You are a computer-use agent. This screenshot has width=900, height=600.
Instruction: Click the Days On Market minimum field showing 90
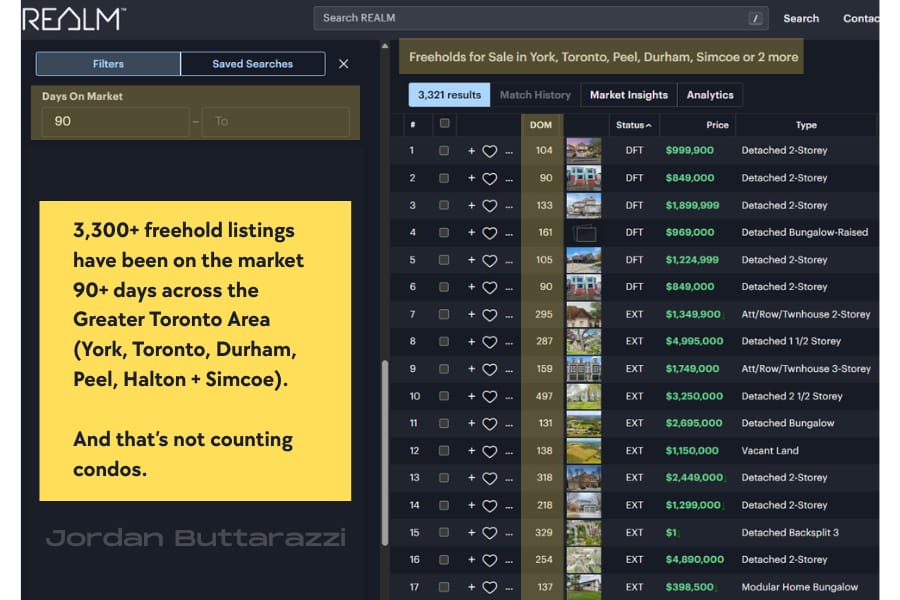click(x=115, y=122)
